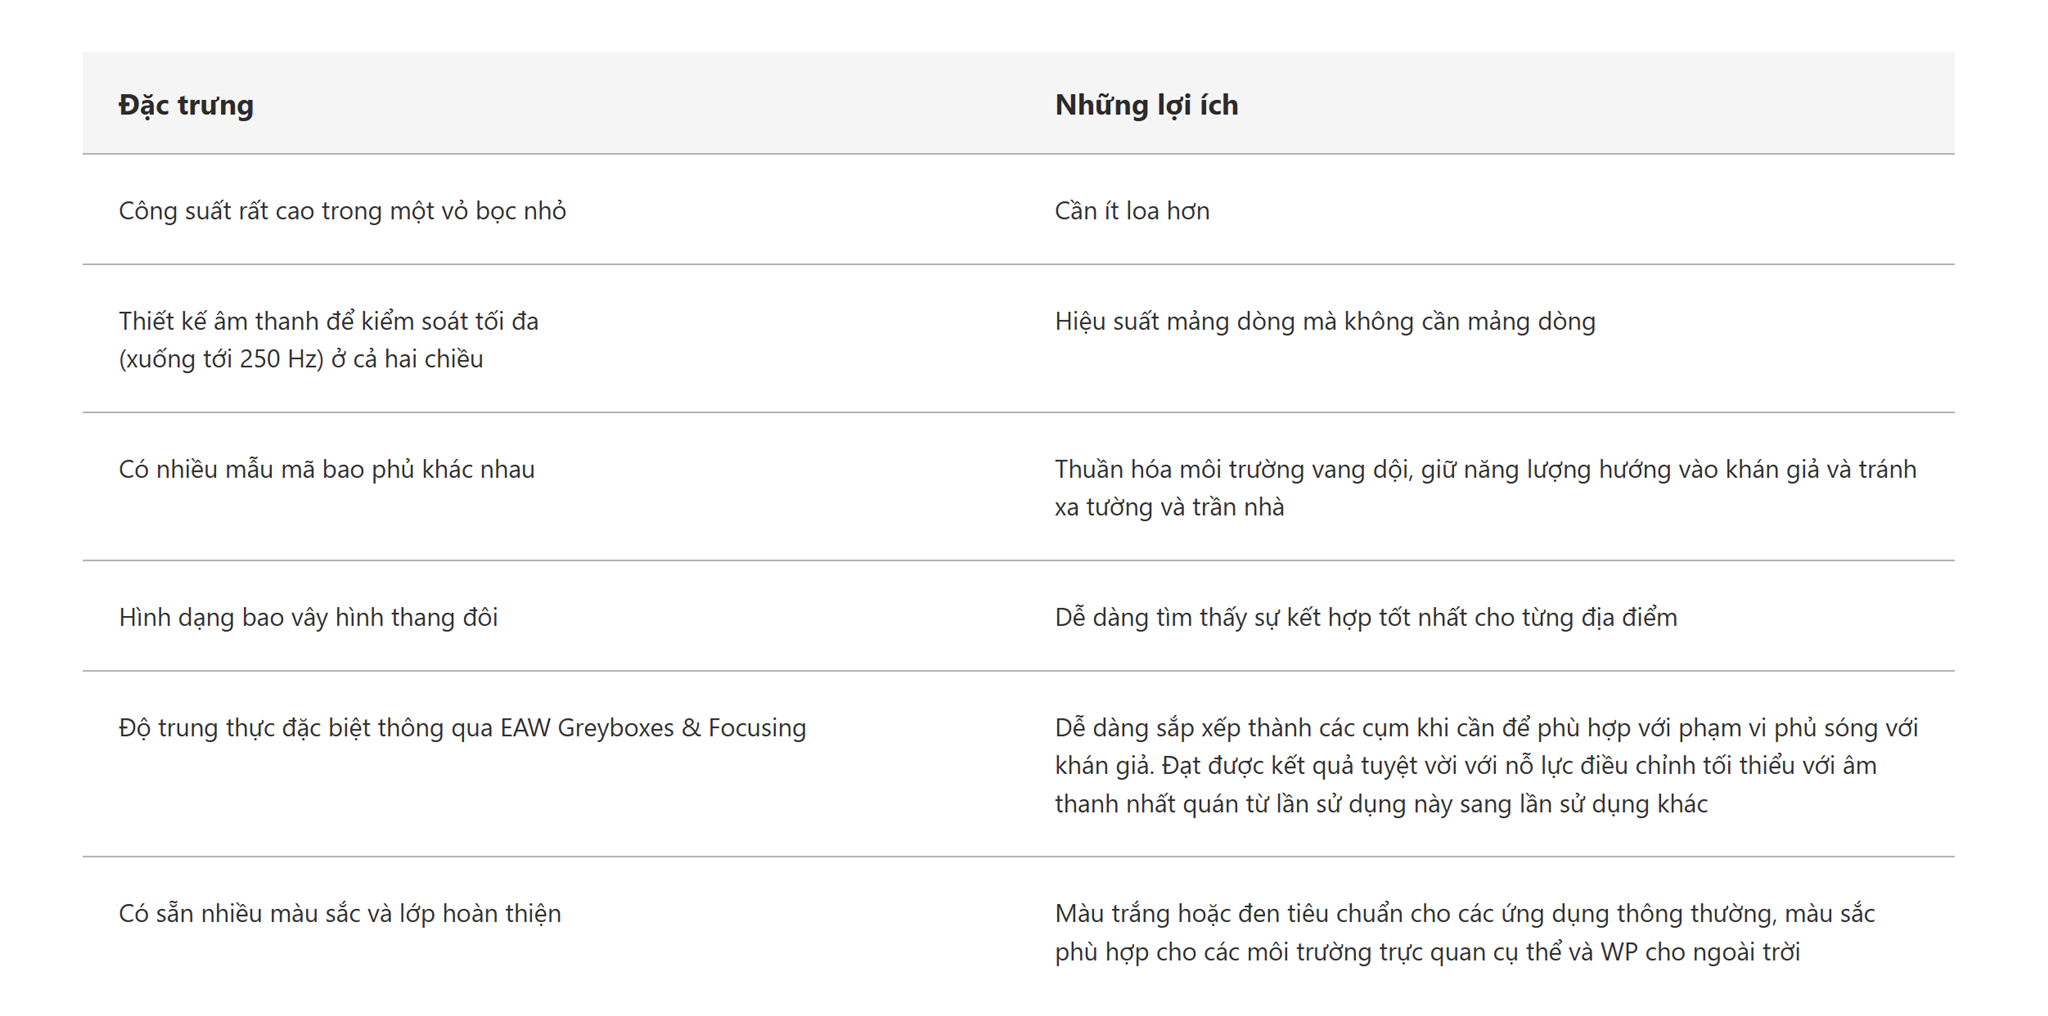The height and width of the screenshot is (1016, 2048).
Task: Click the 'thanh nhất quán từ lần sử dụng' line
Action: [1380, 803]
